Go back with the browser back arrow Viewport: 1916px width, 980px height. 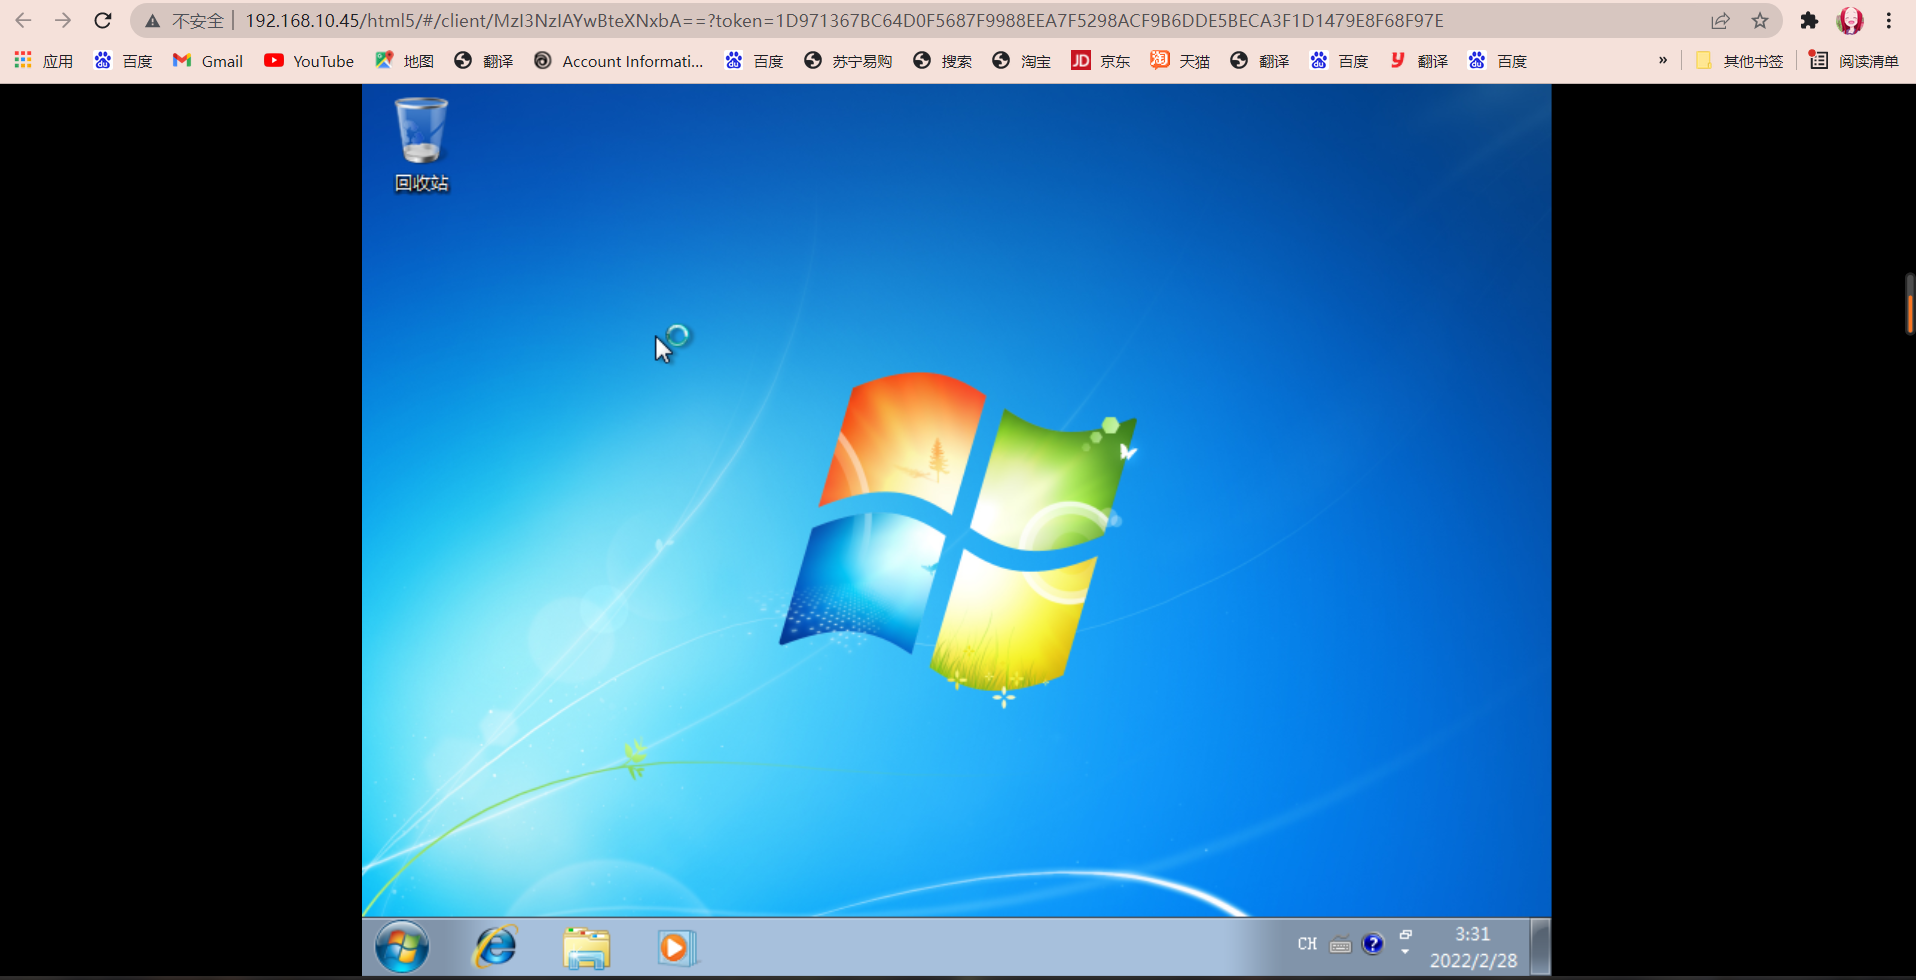coord(23,20)
